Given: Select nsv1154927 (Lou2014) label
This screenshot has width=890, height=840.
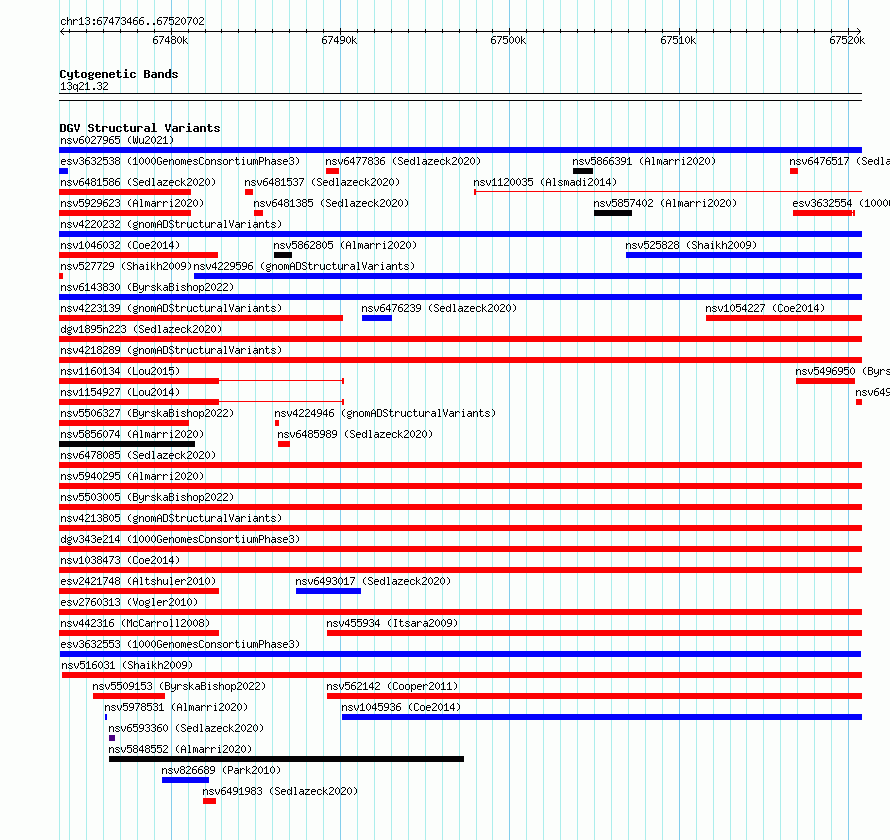Looking at the screenshot, I should point(120,392).
